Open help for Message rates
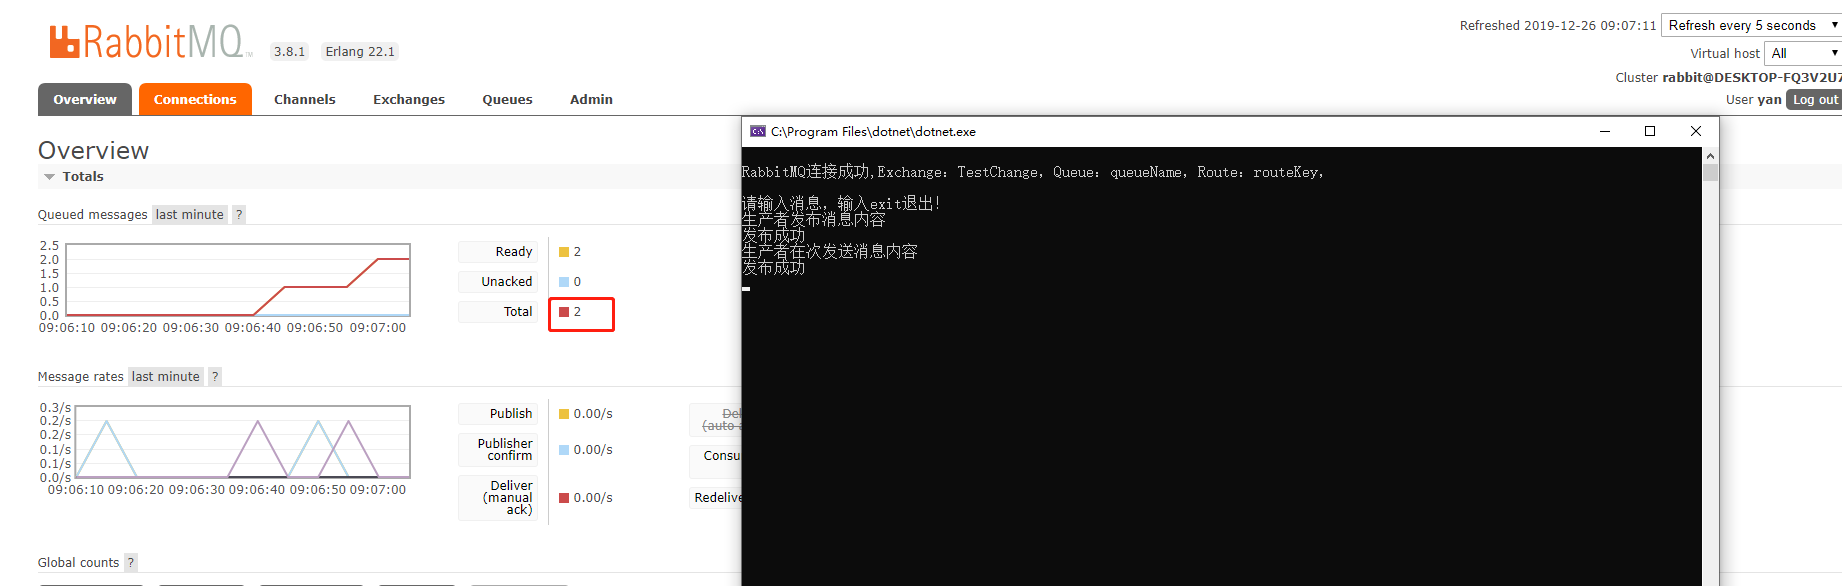The image size is (1842, 586). (x=215, y=376)
